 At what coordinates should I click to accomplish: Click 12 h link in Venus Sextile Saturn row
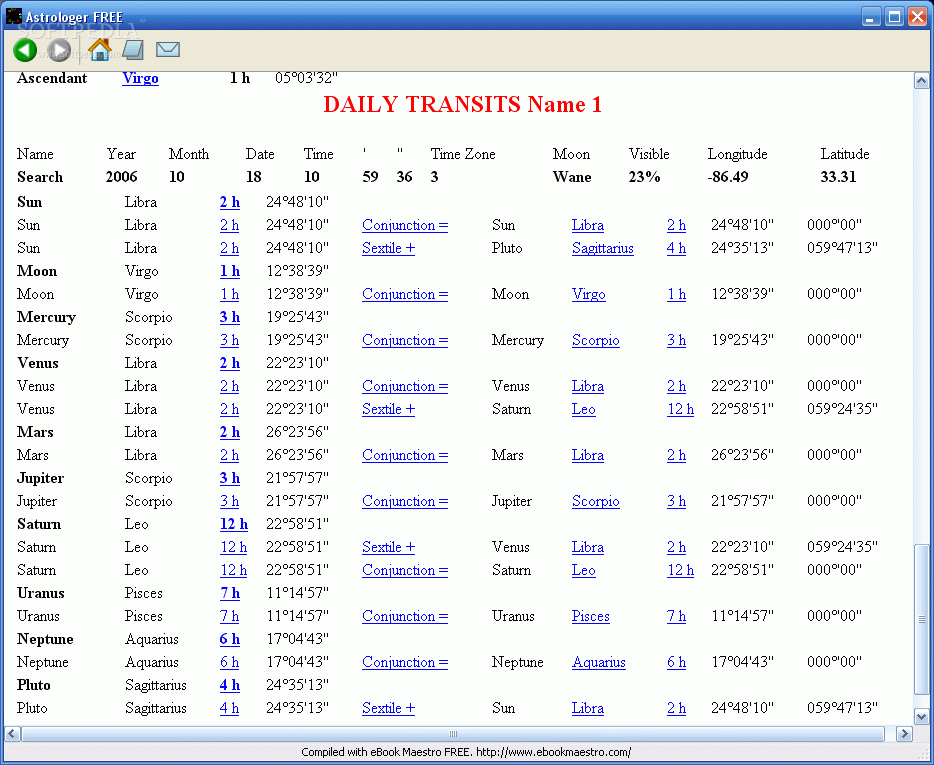coord(680,409)
